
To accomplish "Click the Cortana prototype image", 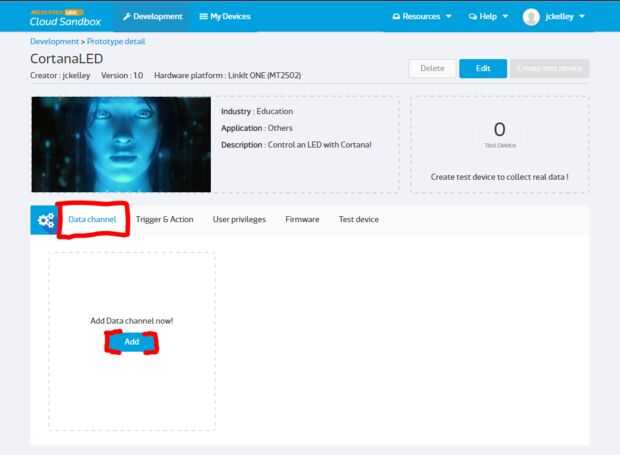I will (x=121, y=144).
